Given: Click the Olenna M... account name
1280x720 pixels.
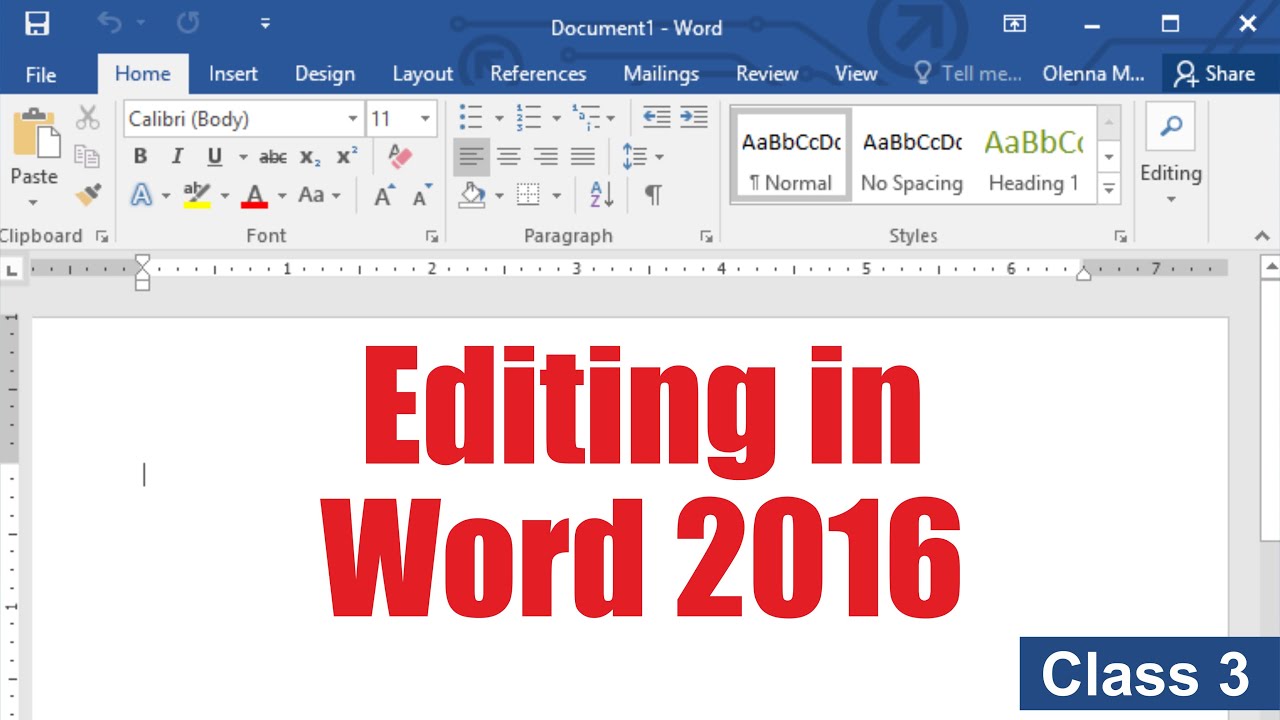Looking at the screenshot, I should click(x=1093, y=74).
